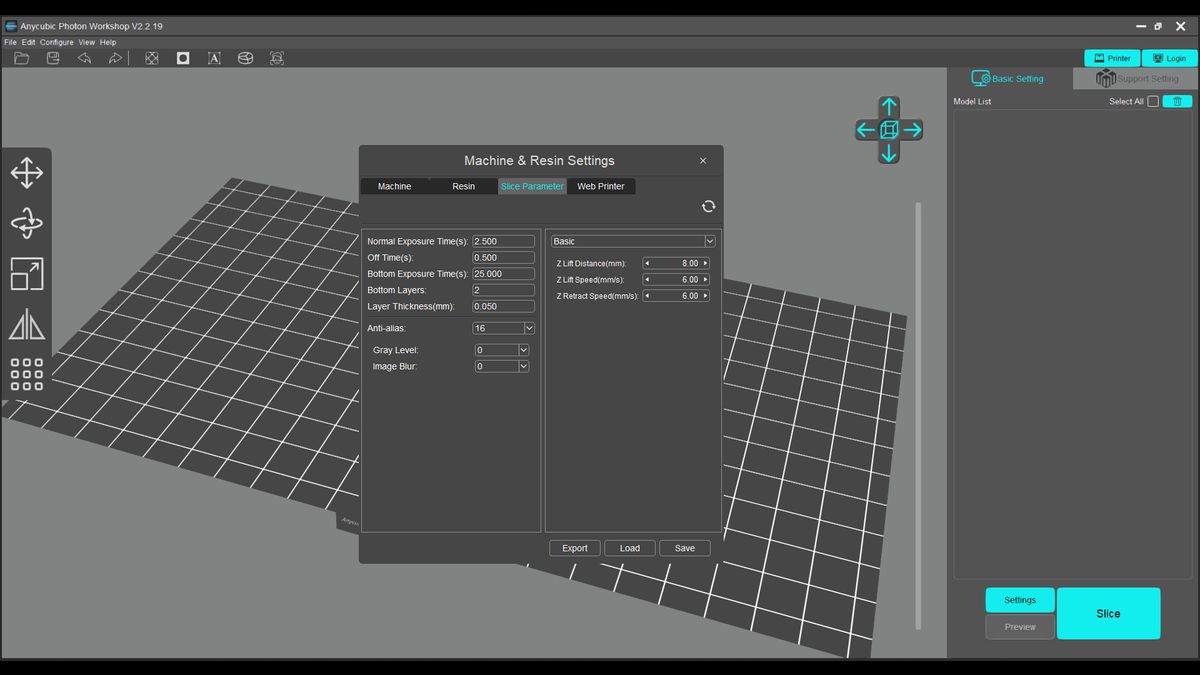The width and height of the screenshot is (1200, 675).
Task: Open the Image Blur dropdown
Action: pos(523,366)
